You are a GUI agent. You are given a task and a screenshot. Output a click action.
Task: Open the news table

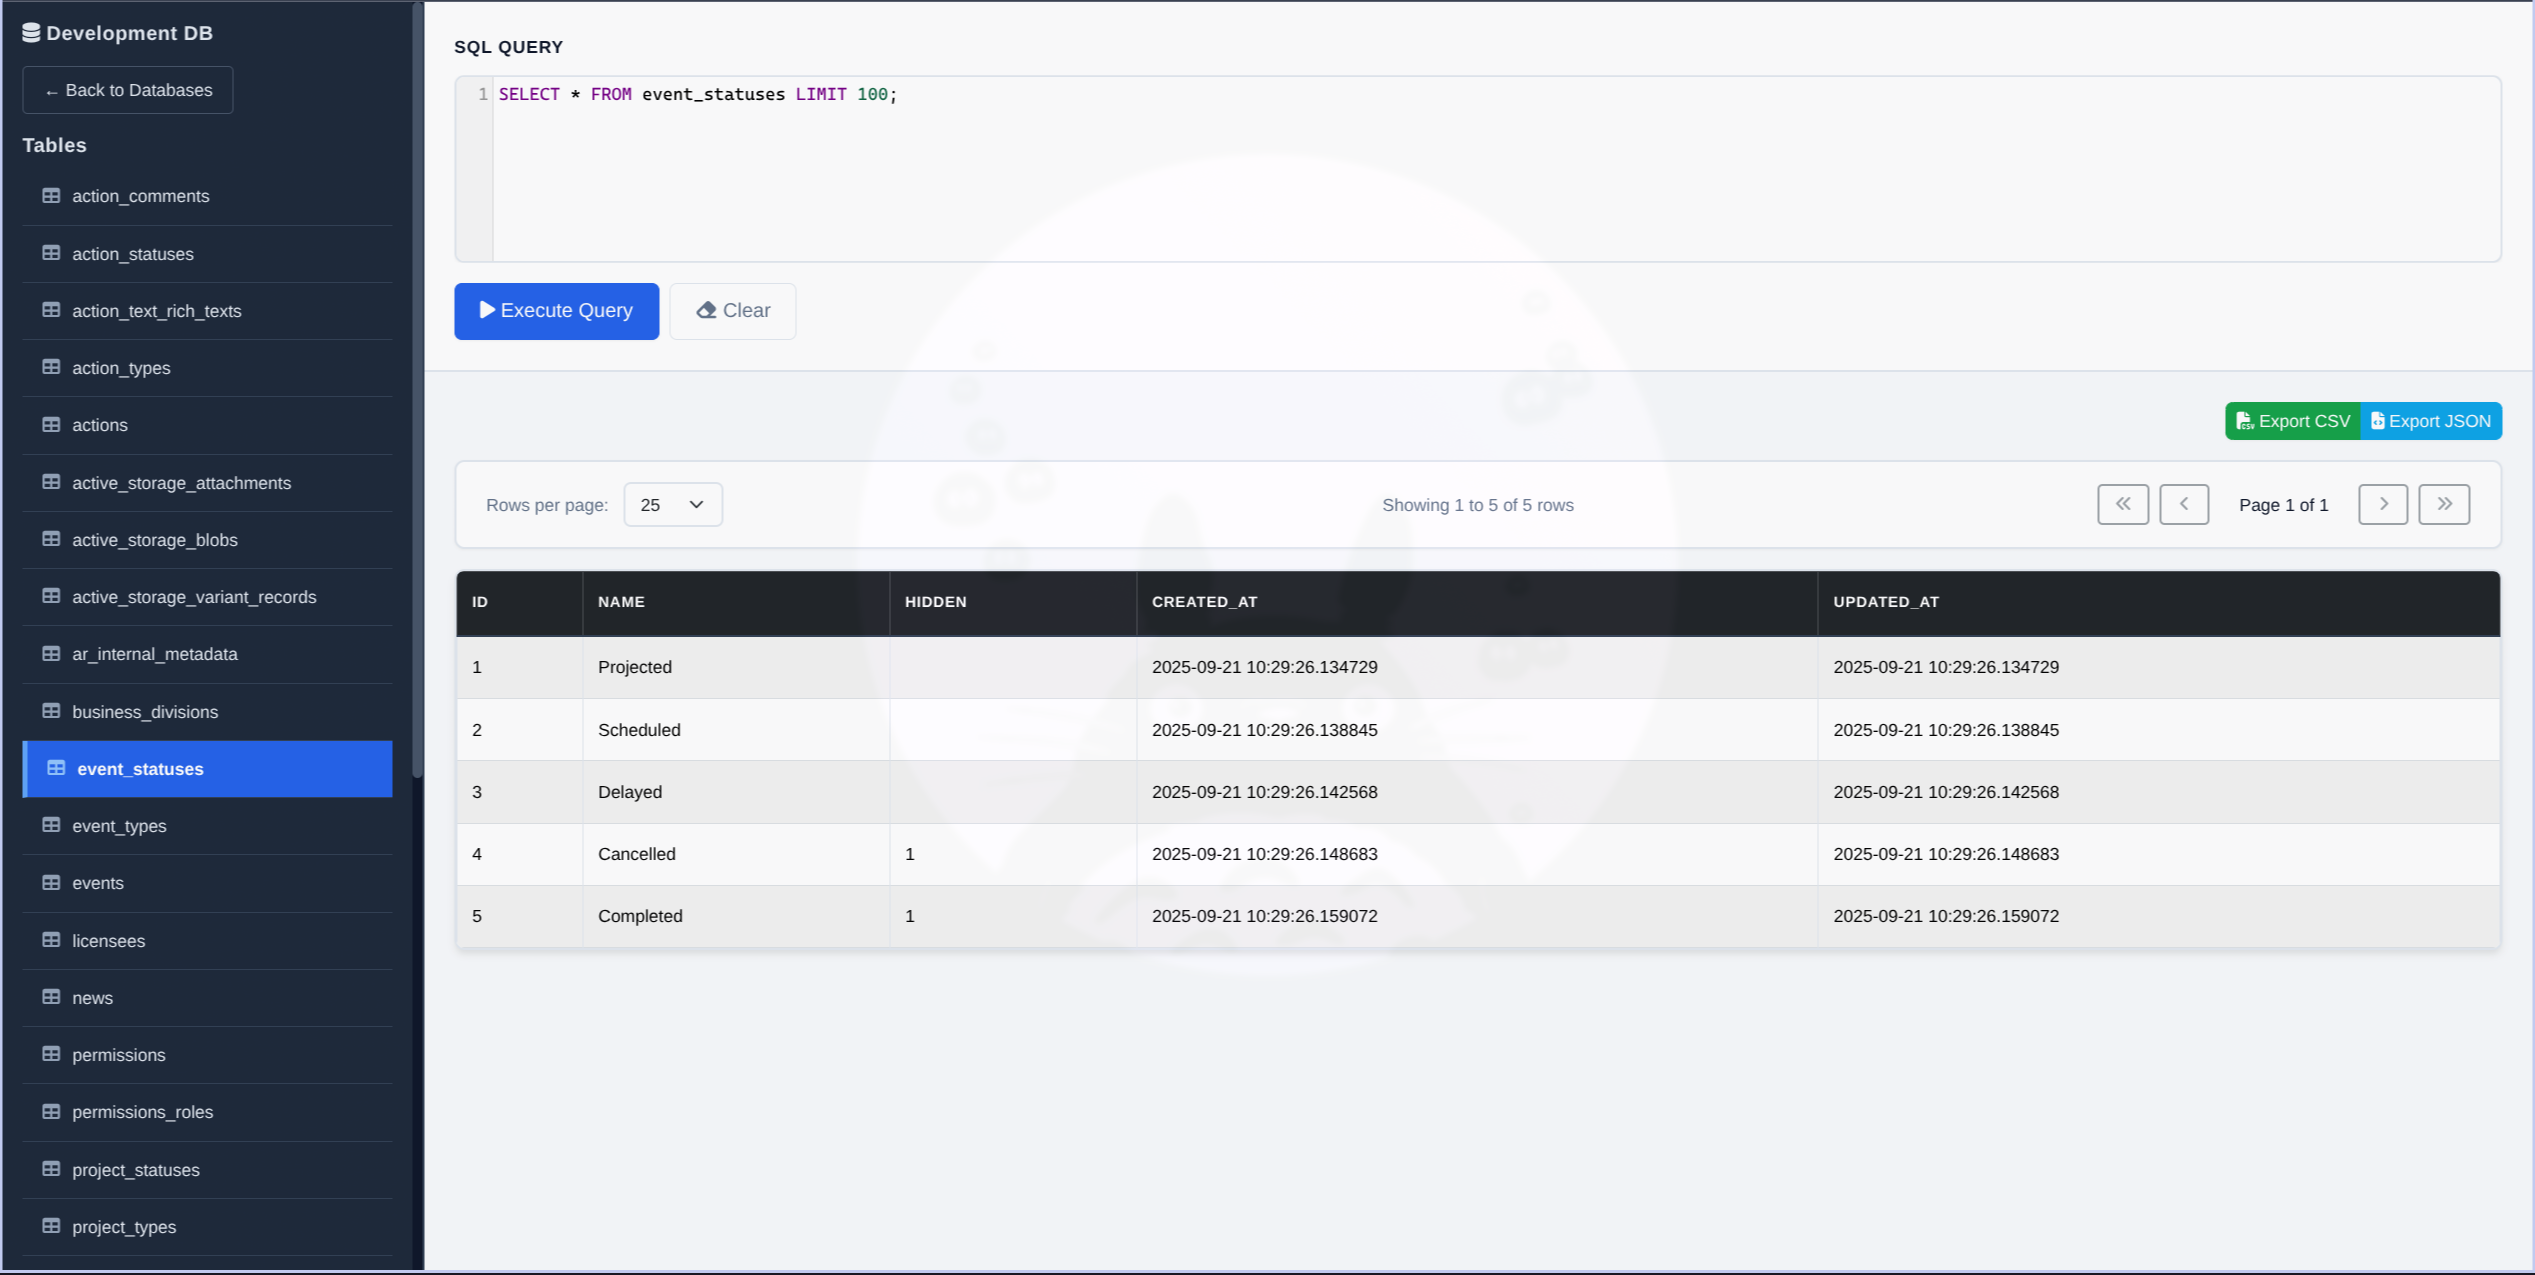[91, 997]
